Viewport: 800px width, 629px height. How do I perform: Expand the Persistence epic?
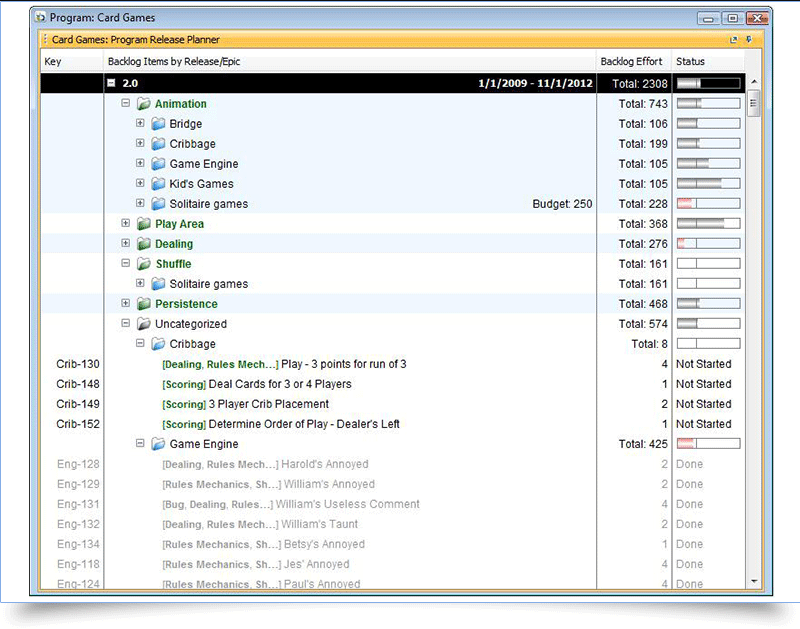pyautogui.click(x=126, y=304)
